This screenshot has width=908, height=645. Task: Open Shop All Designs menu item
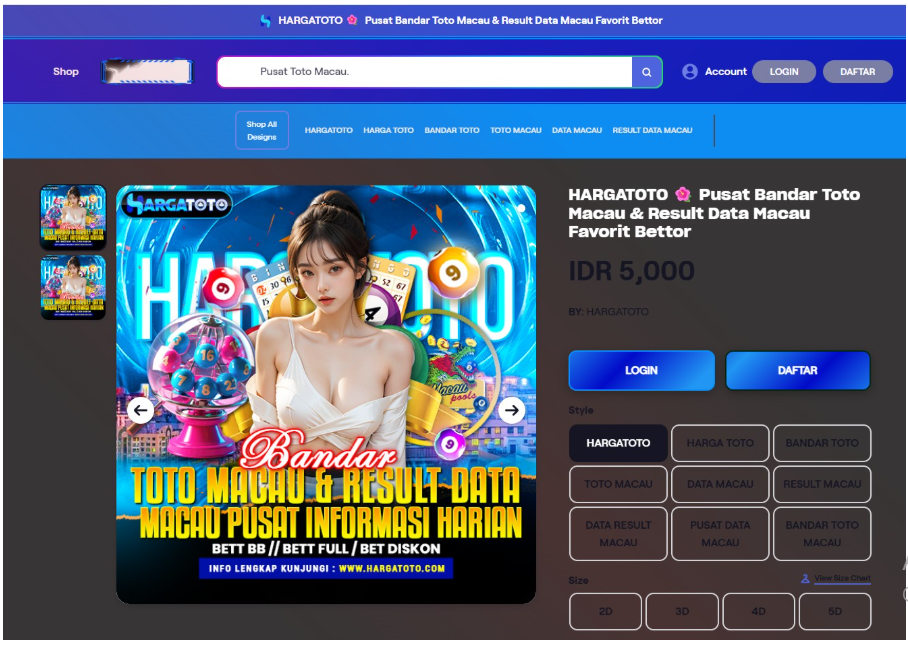point(262,130)
